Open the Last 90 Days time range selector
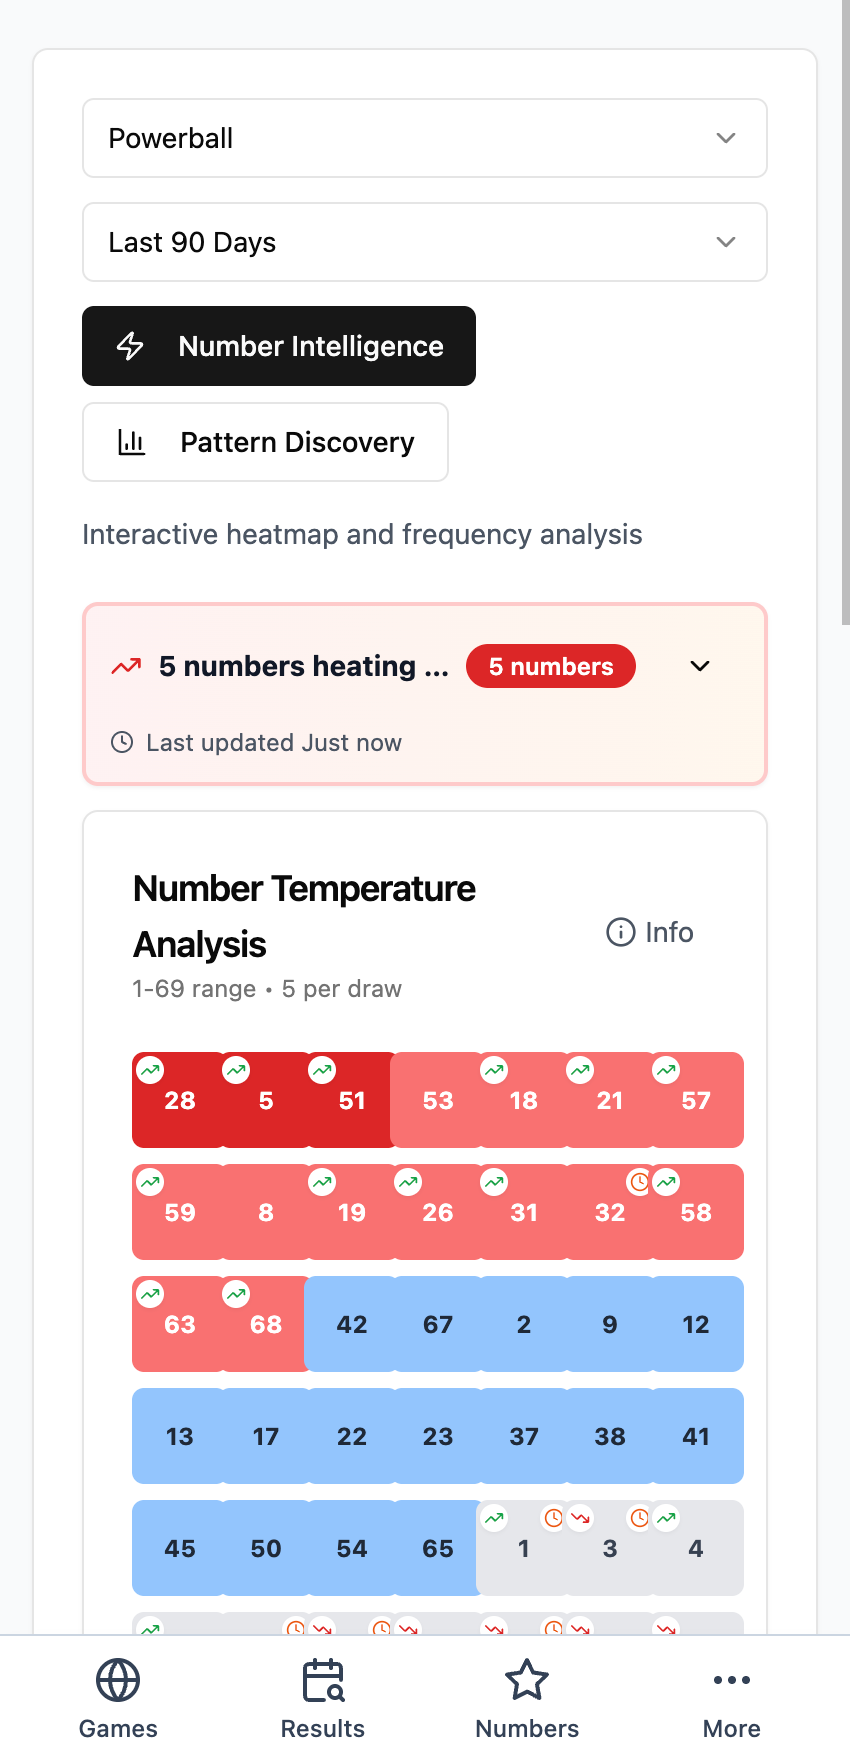 pyautogui.click(x=424, y=242)
